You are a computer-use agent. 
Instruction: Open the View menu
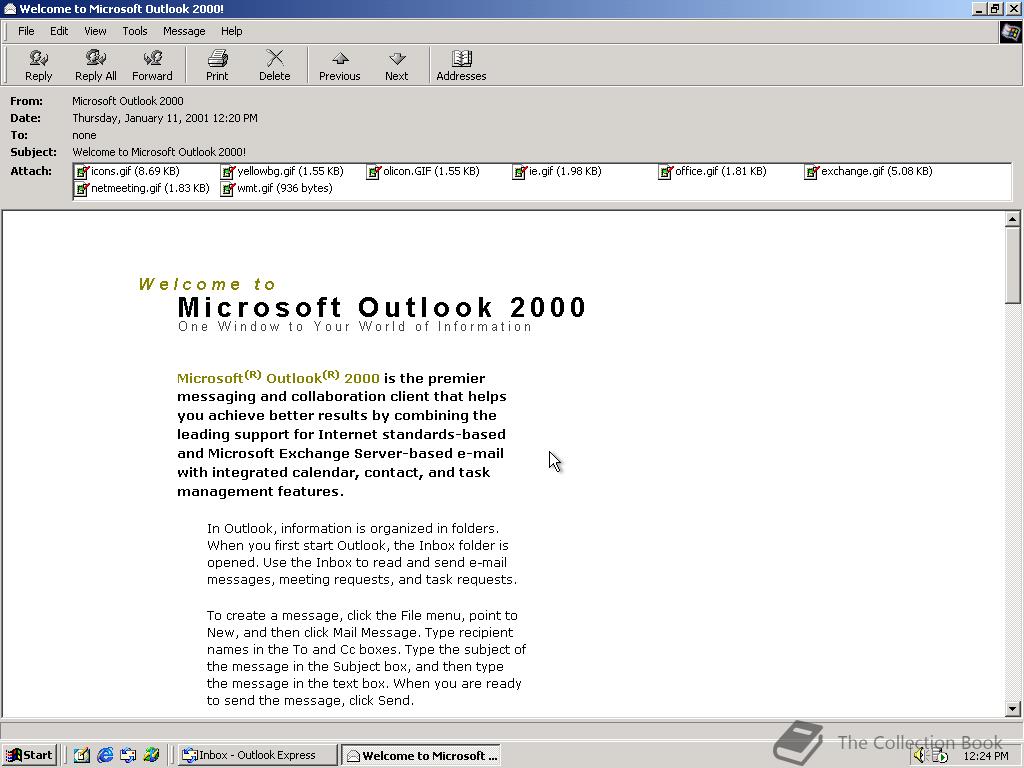coord(95,31)
